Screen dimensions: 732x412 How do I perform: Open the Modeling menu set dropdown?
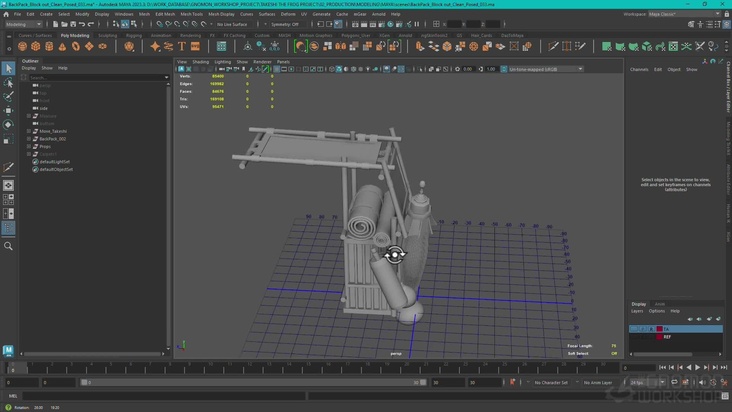pos(24,24)
